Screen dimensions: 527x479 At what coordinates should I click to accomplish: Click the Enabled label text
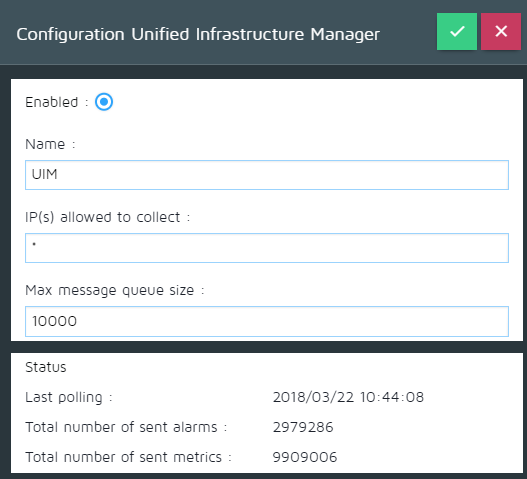(52, 102)
